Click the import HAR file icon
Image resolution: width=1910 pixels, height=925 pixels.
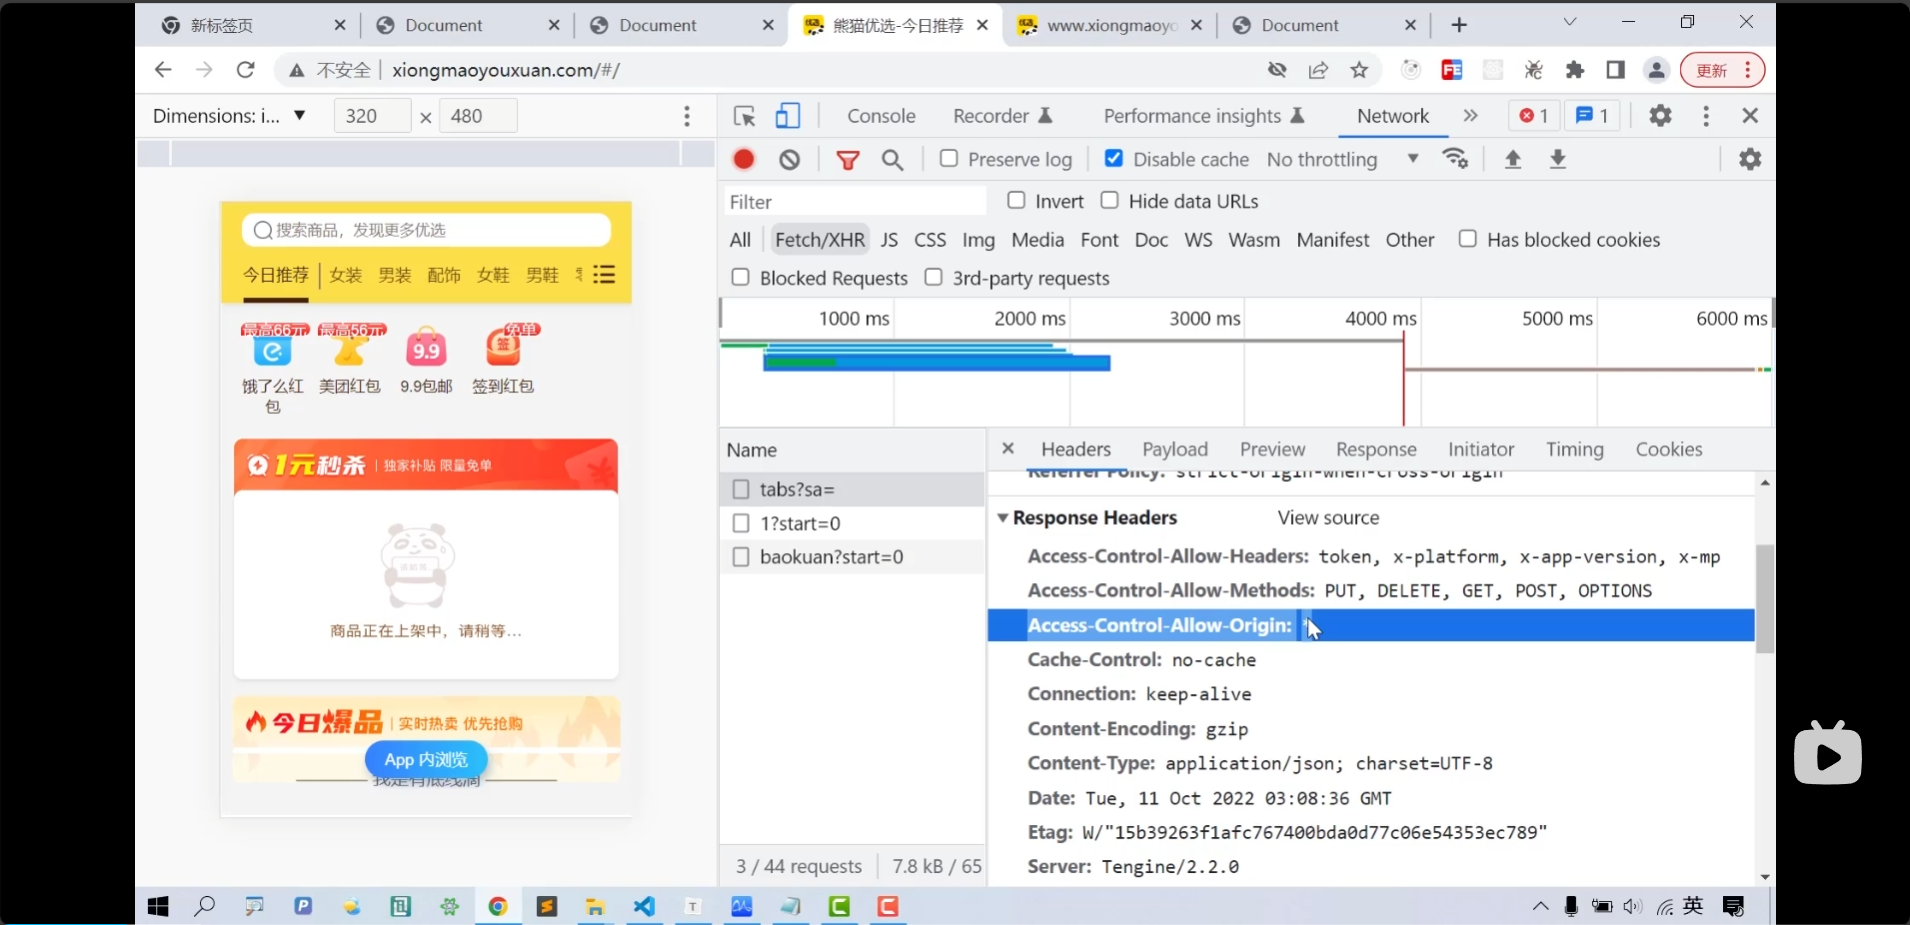(1513, 159)
